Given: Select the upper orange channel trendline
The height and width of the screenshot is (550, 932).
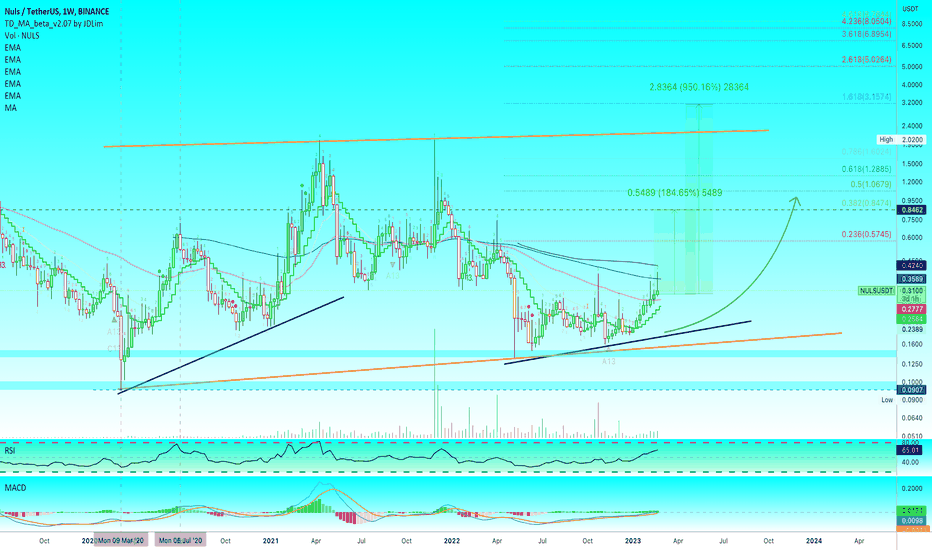Looking at the screenshot, I should [x=436, y=139].
